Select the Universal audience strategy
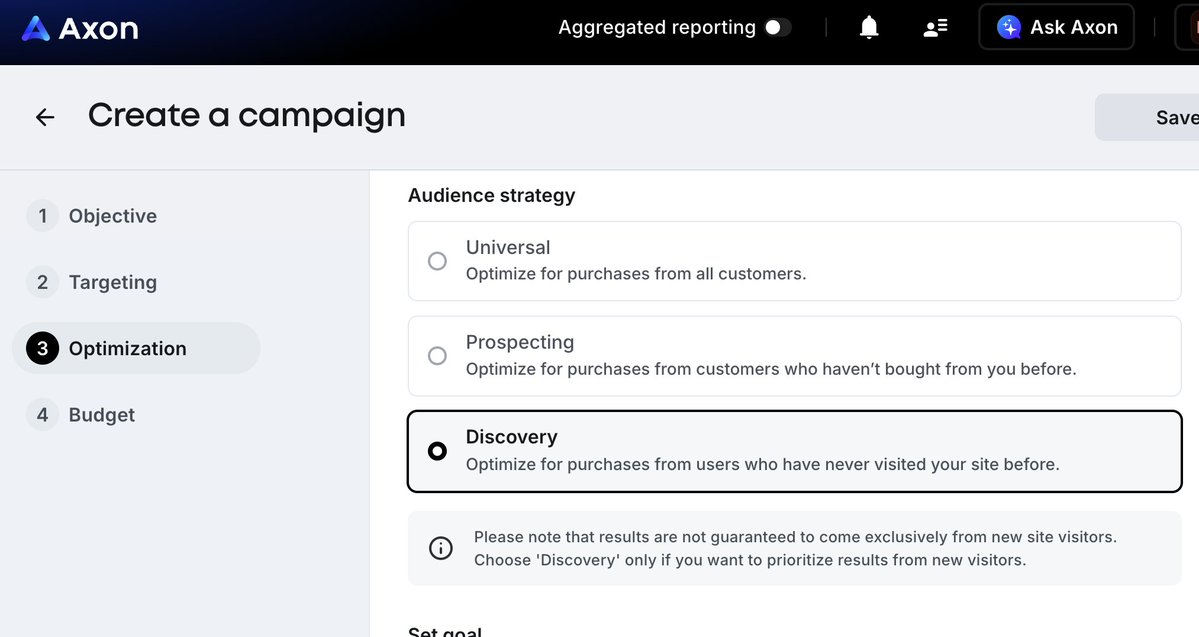This screenshot has height=637, width=1199. click(x=794, y=261)
